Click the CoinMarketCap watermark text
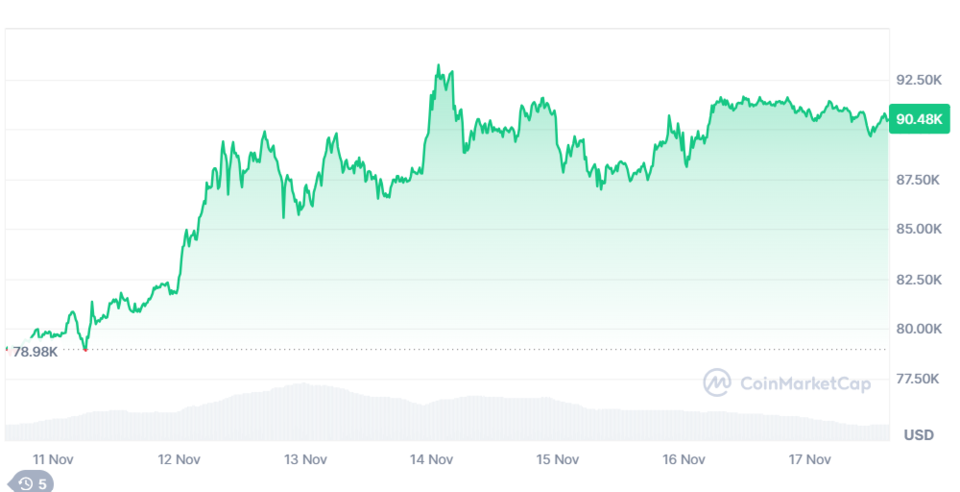This screenshot has width=960, height=492. tap(804, 383)
